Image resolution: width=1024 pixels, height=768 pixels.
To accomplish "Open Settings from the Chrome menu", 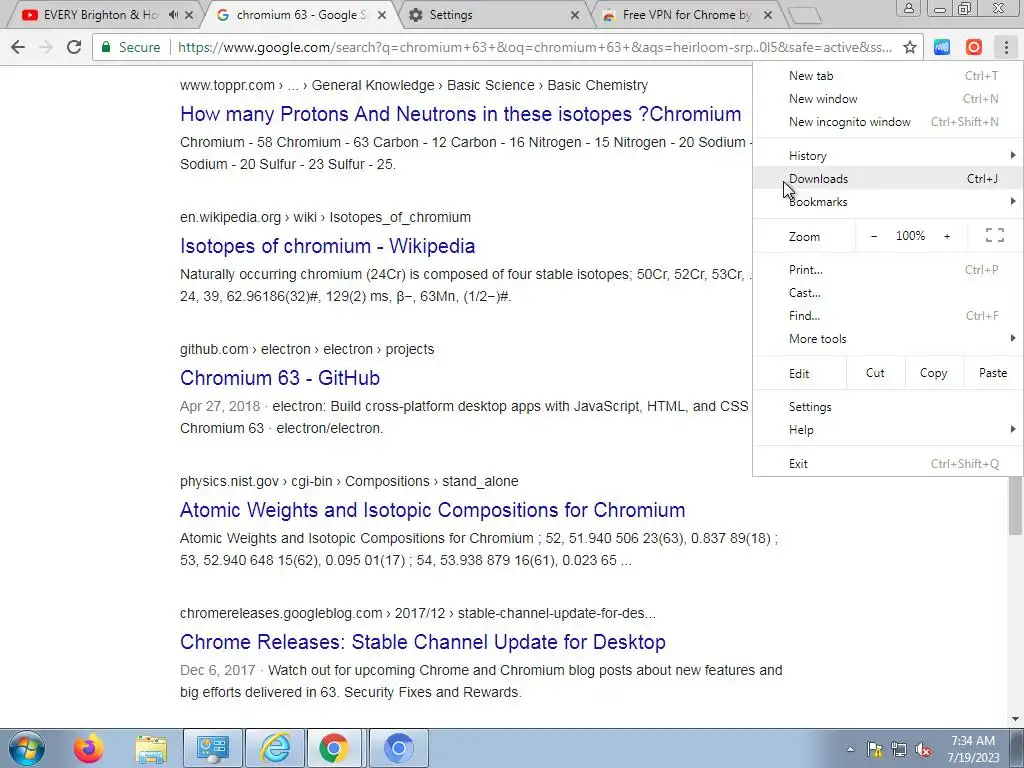I will (888, 407).
